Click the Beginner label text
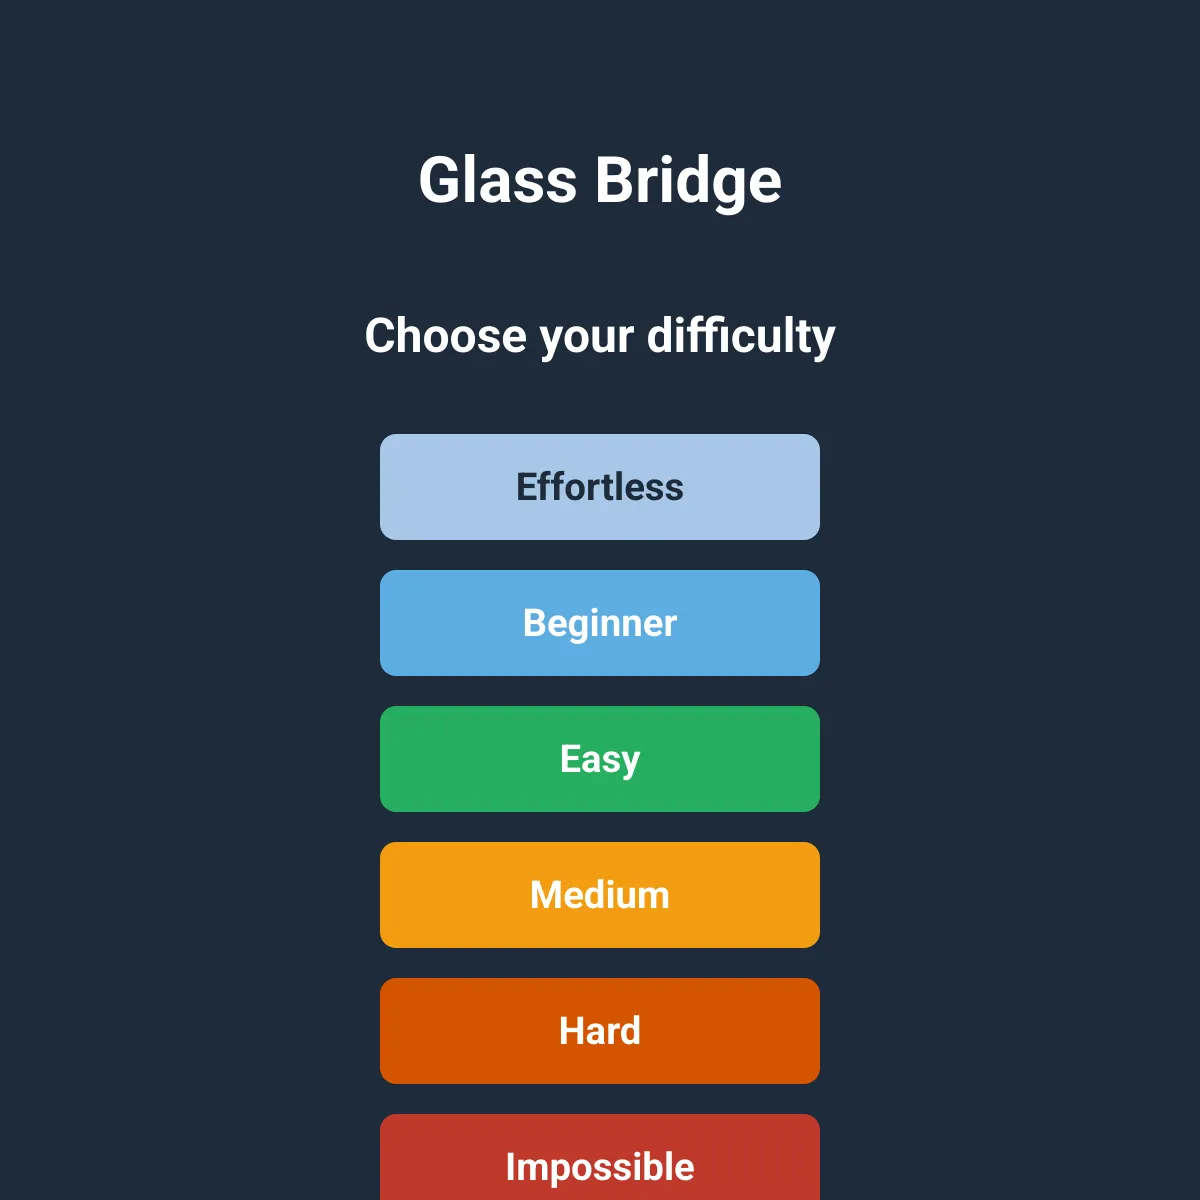Image resolution: width=1200 pixels, height=1200 pixels. tap(600, 624)
